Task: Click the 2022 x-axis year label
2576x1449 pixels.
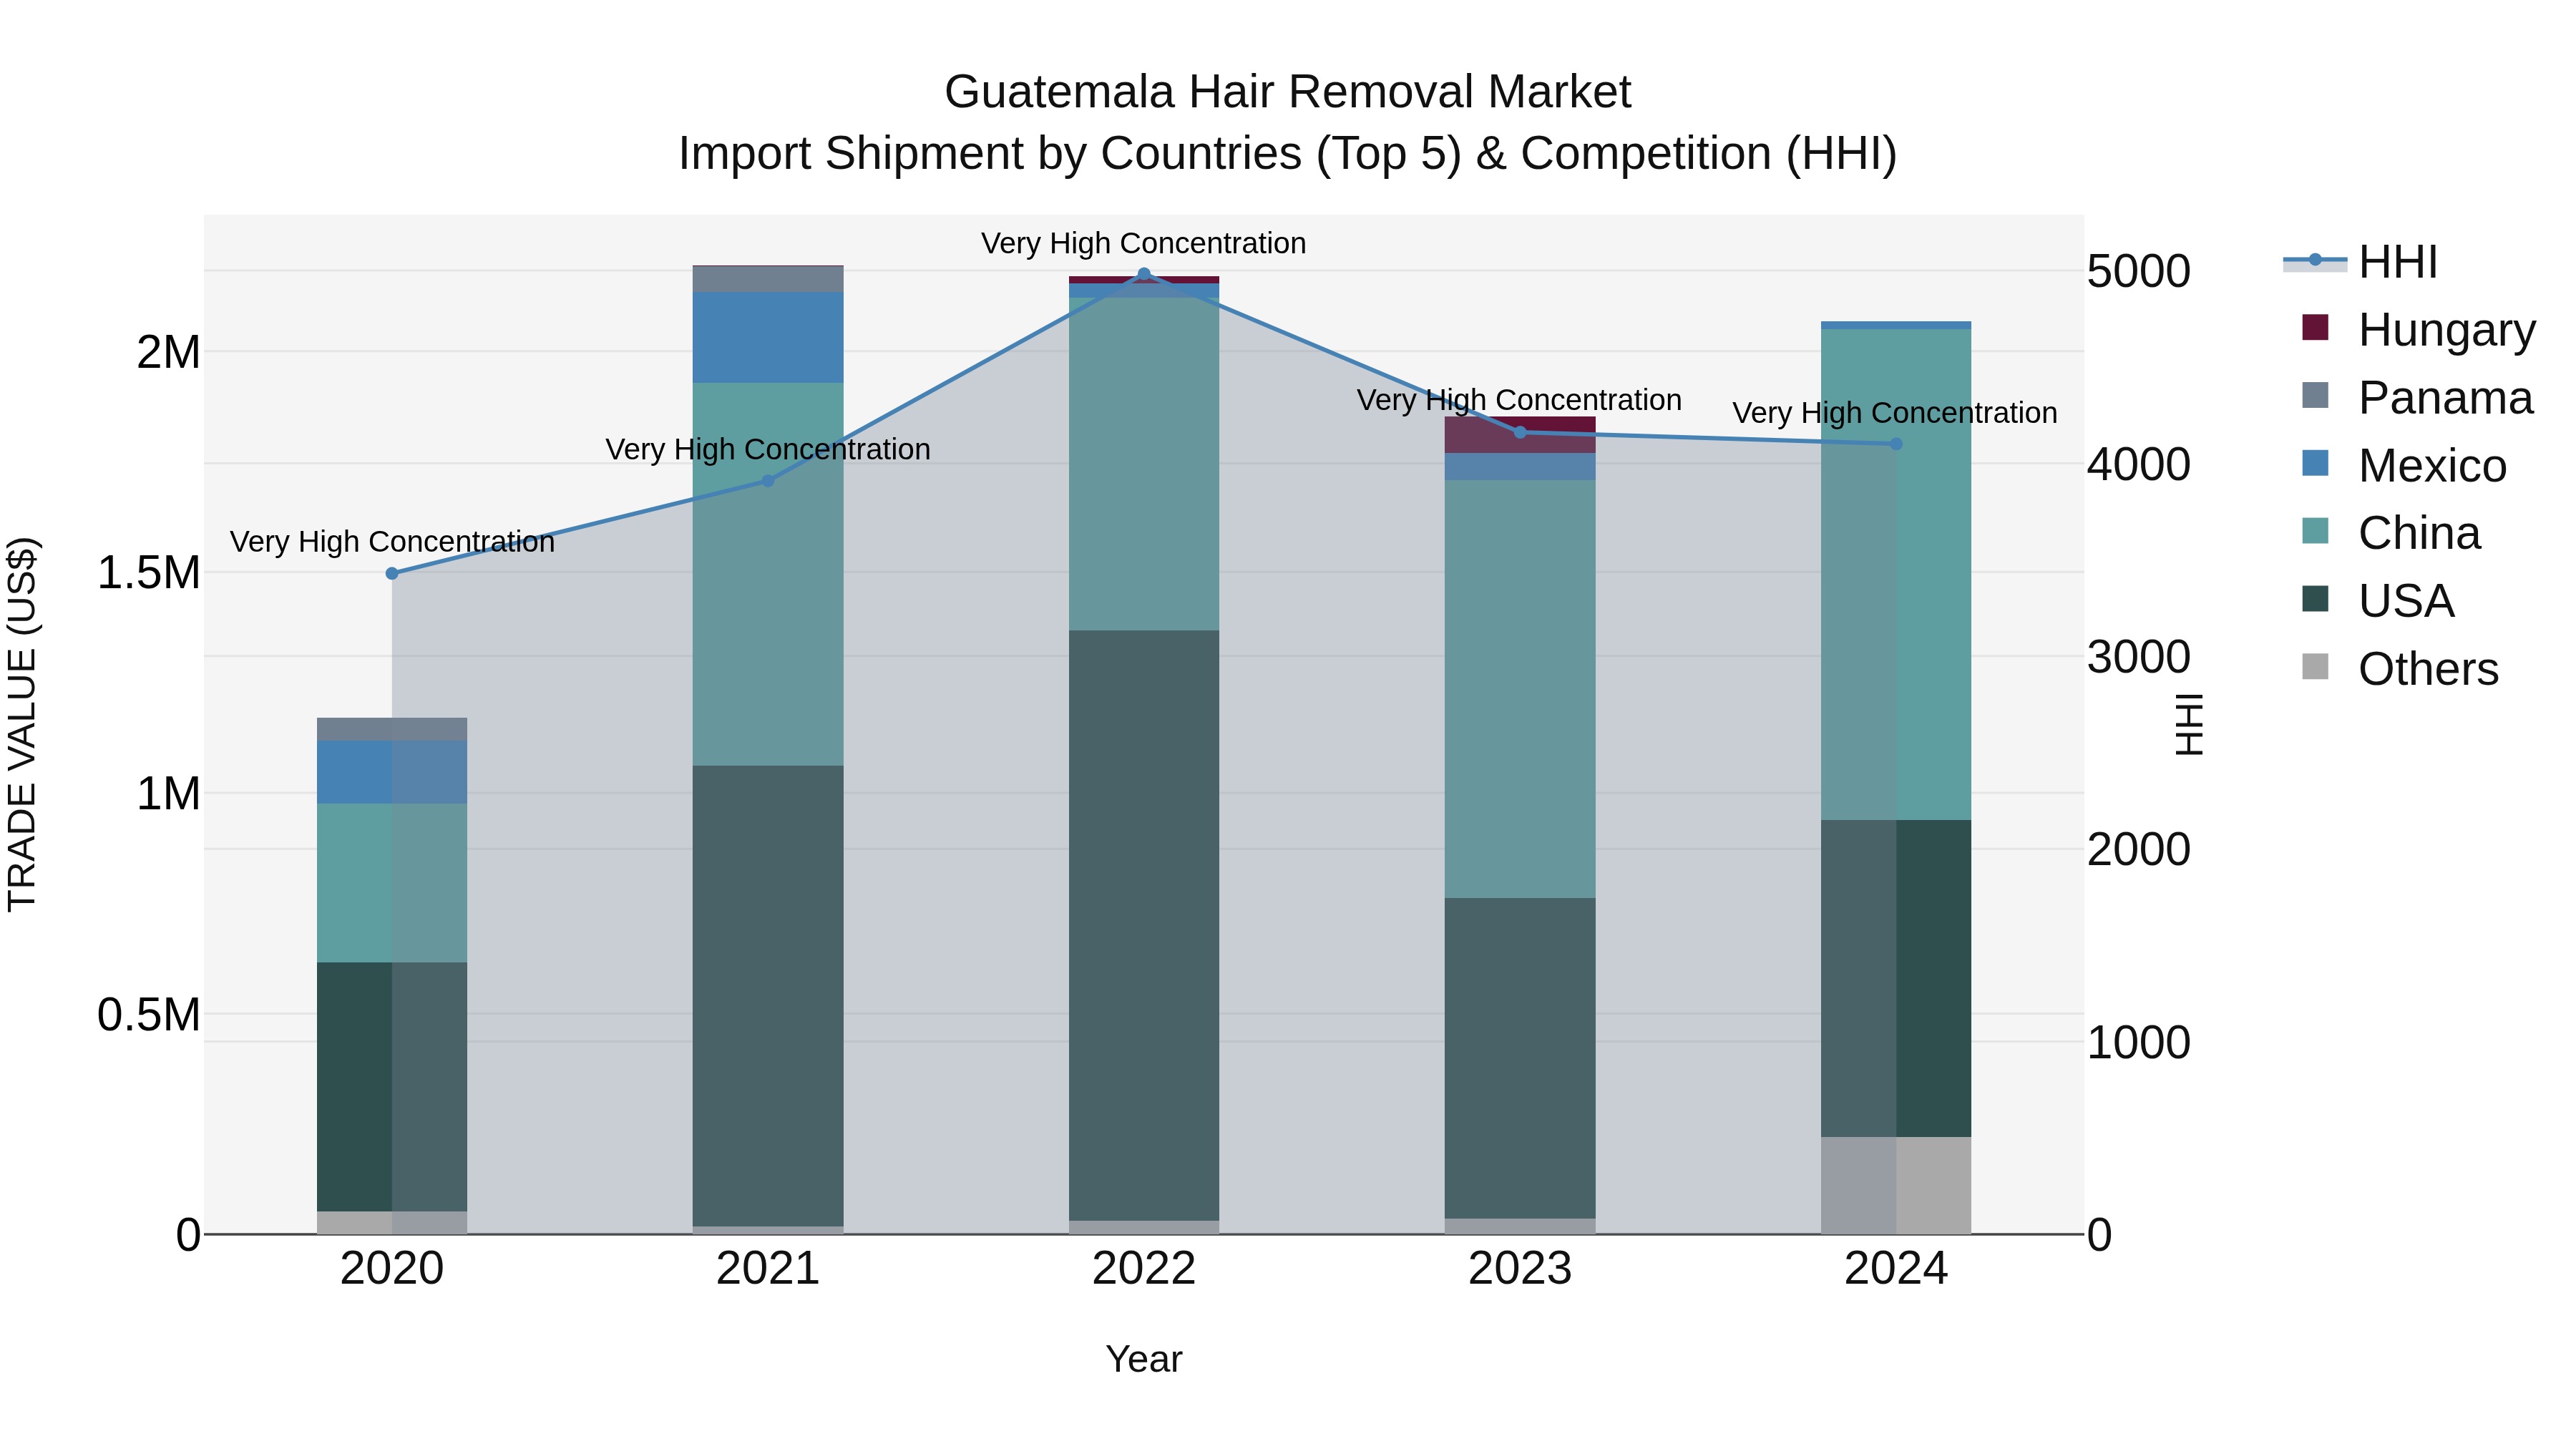Action: coord(1144,1269)
